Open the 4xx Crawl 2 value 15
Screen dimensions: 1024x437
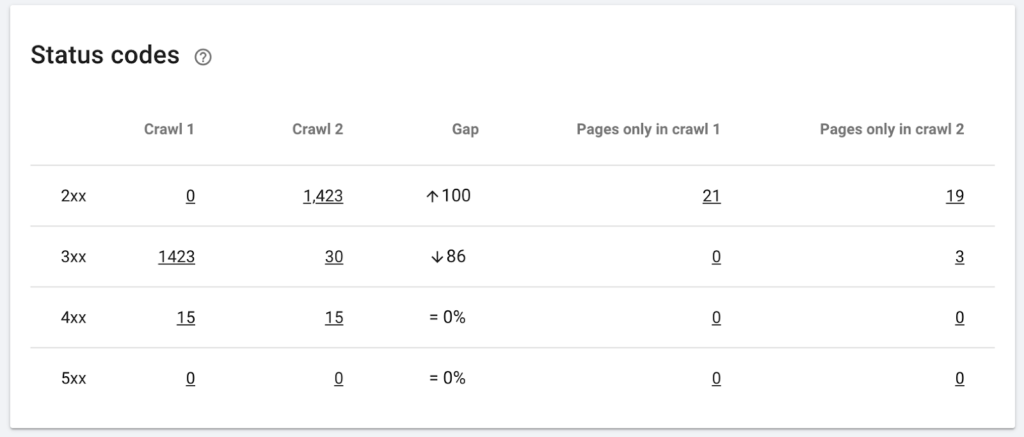click(334, 318)
